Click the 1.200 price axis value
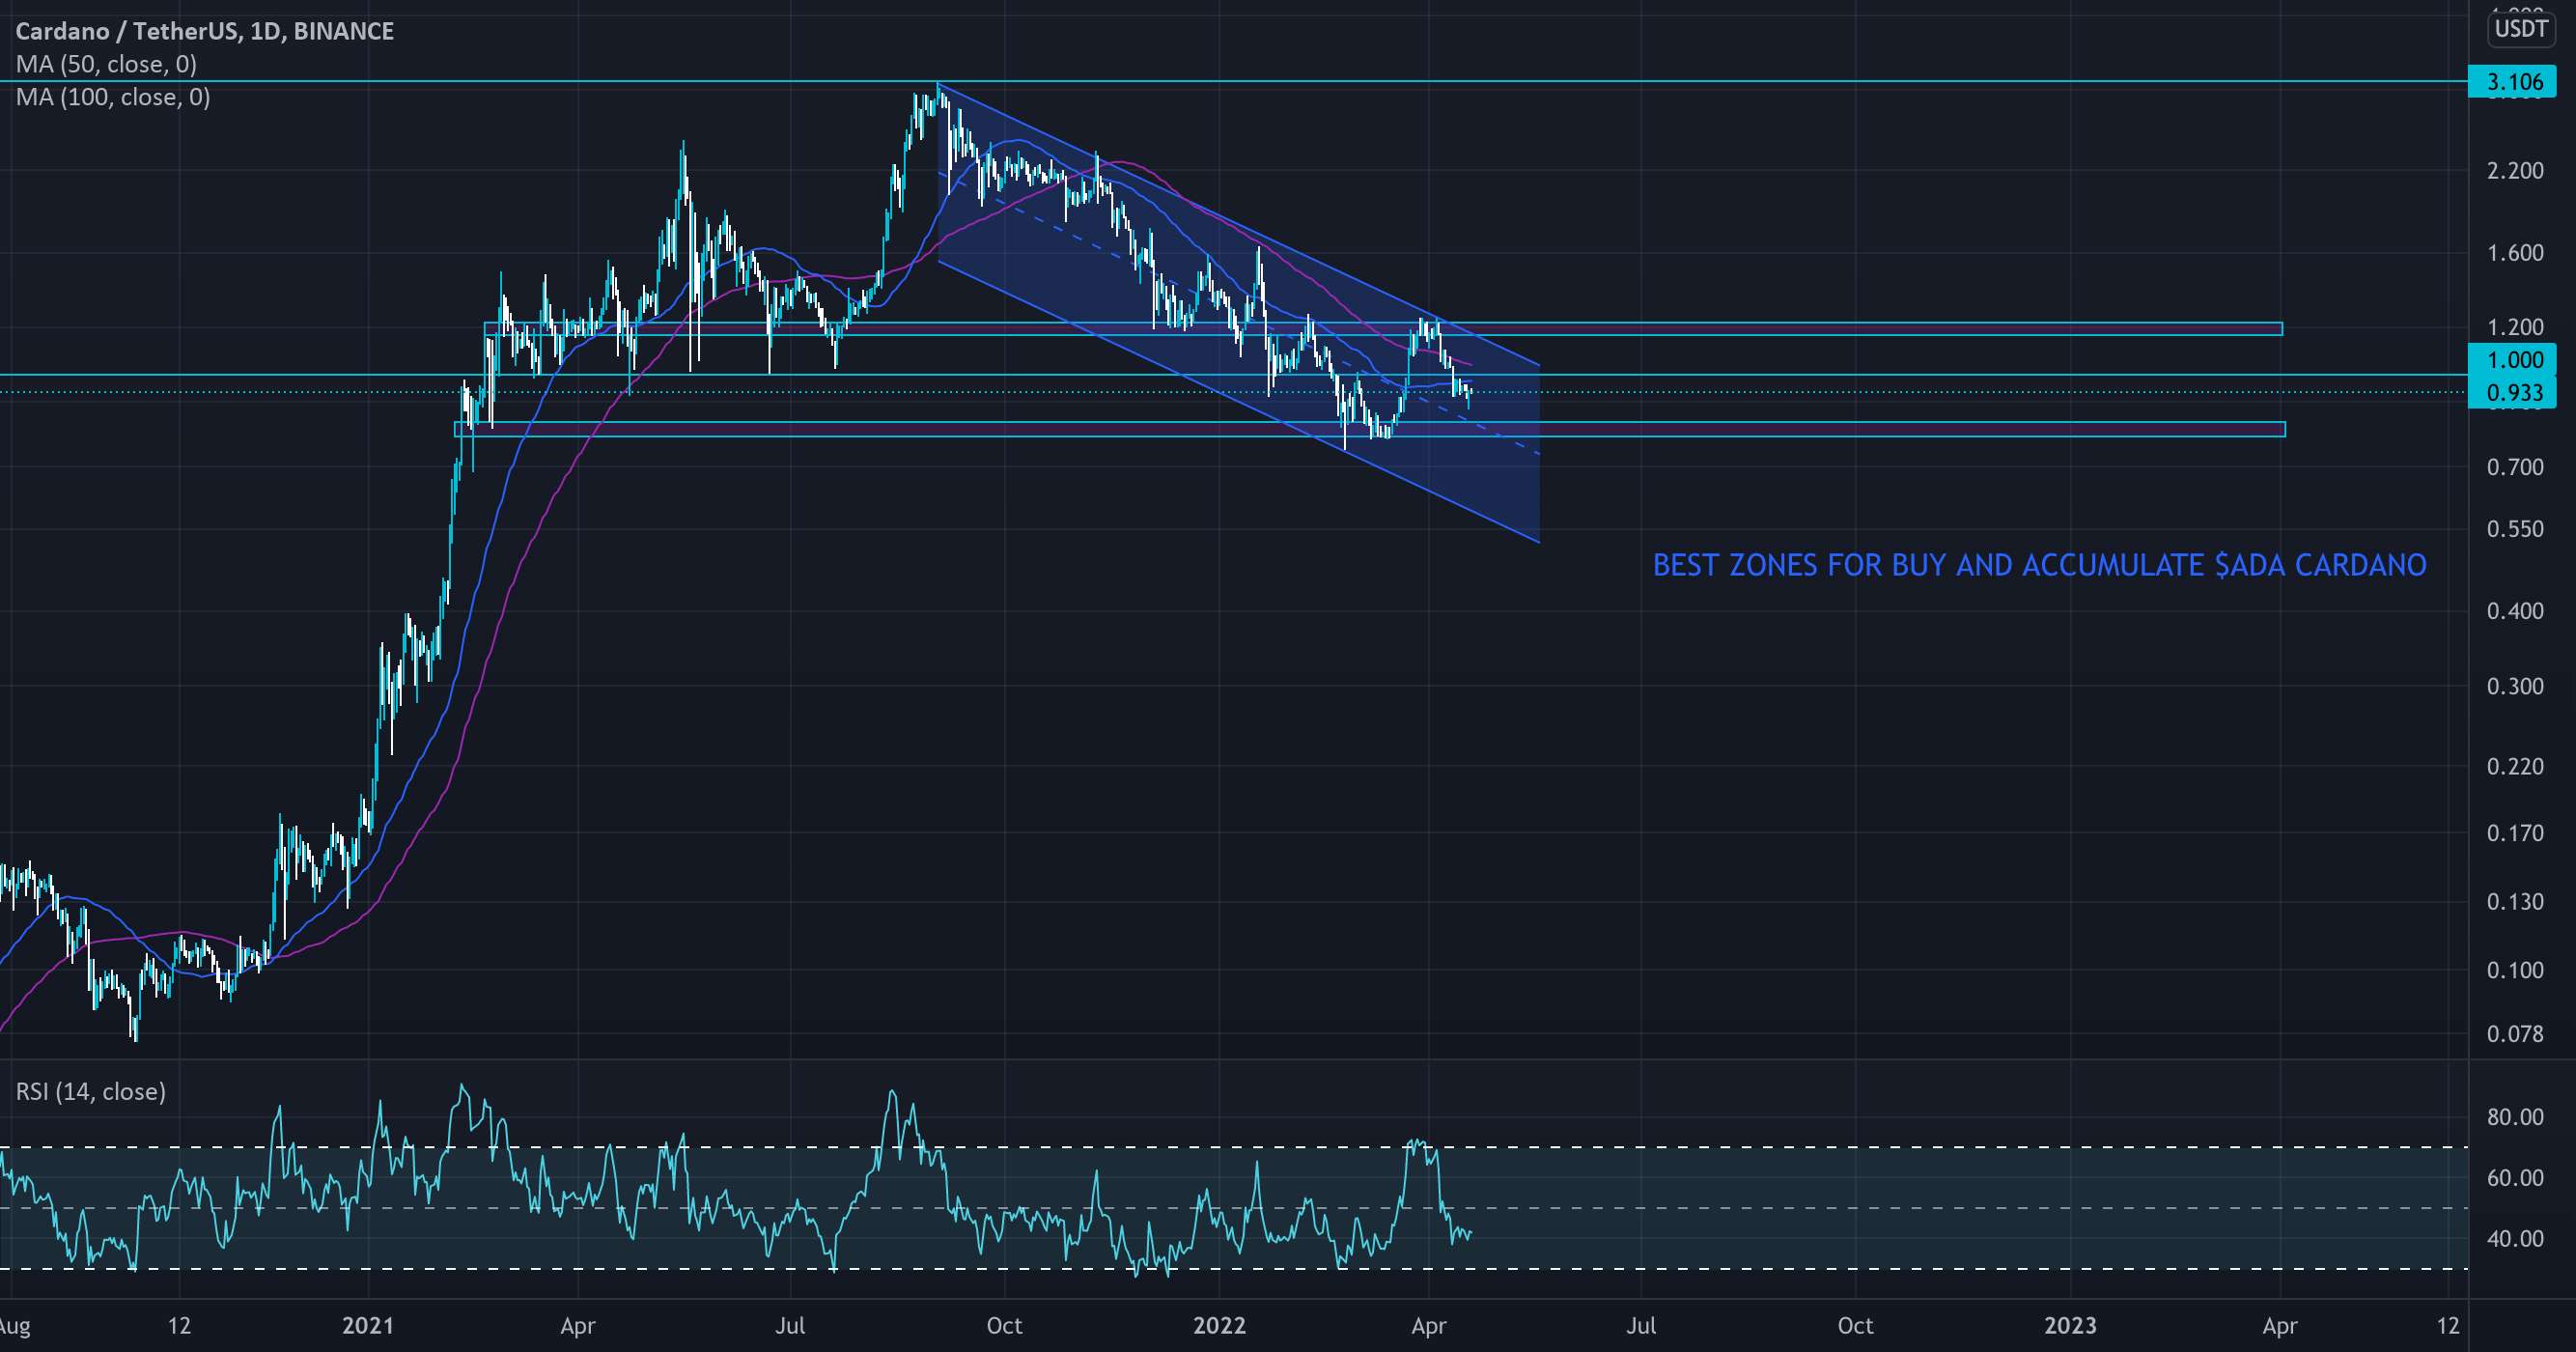Screen dimensions: 2576x1352 (x=2515, y=327)
